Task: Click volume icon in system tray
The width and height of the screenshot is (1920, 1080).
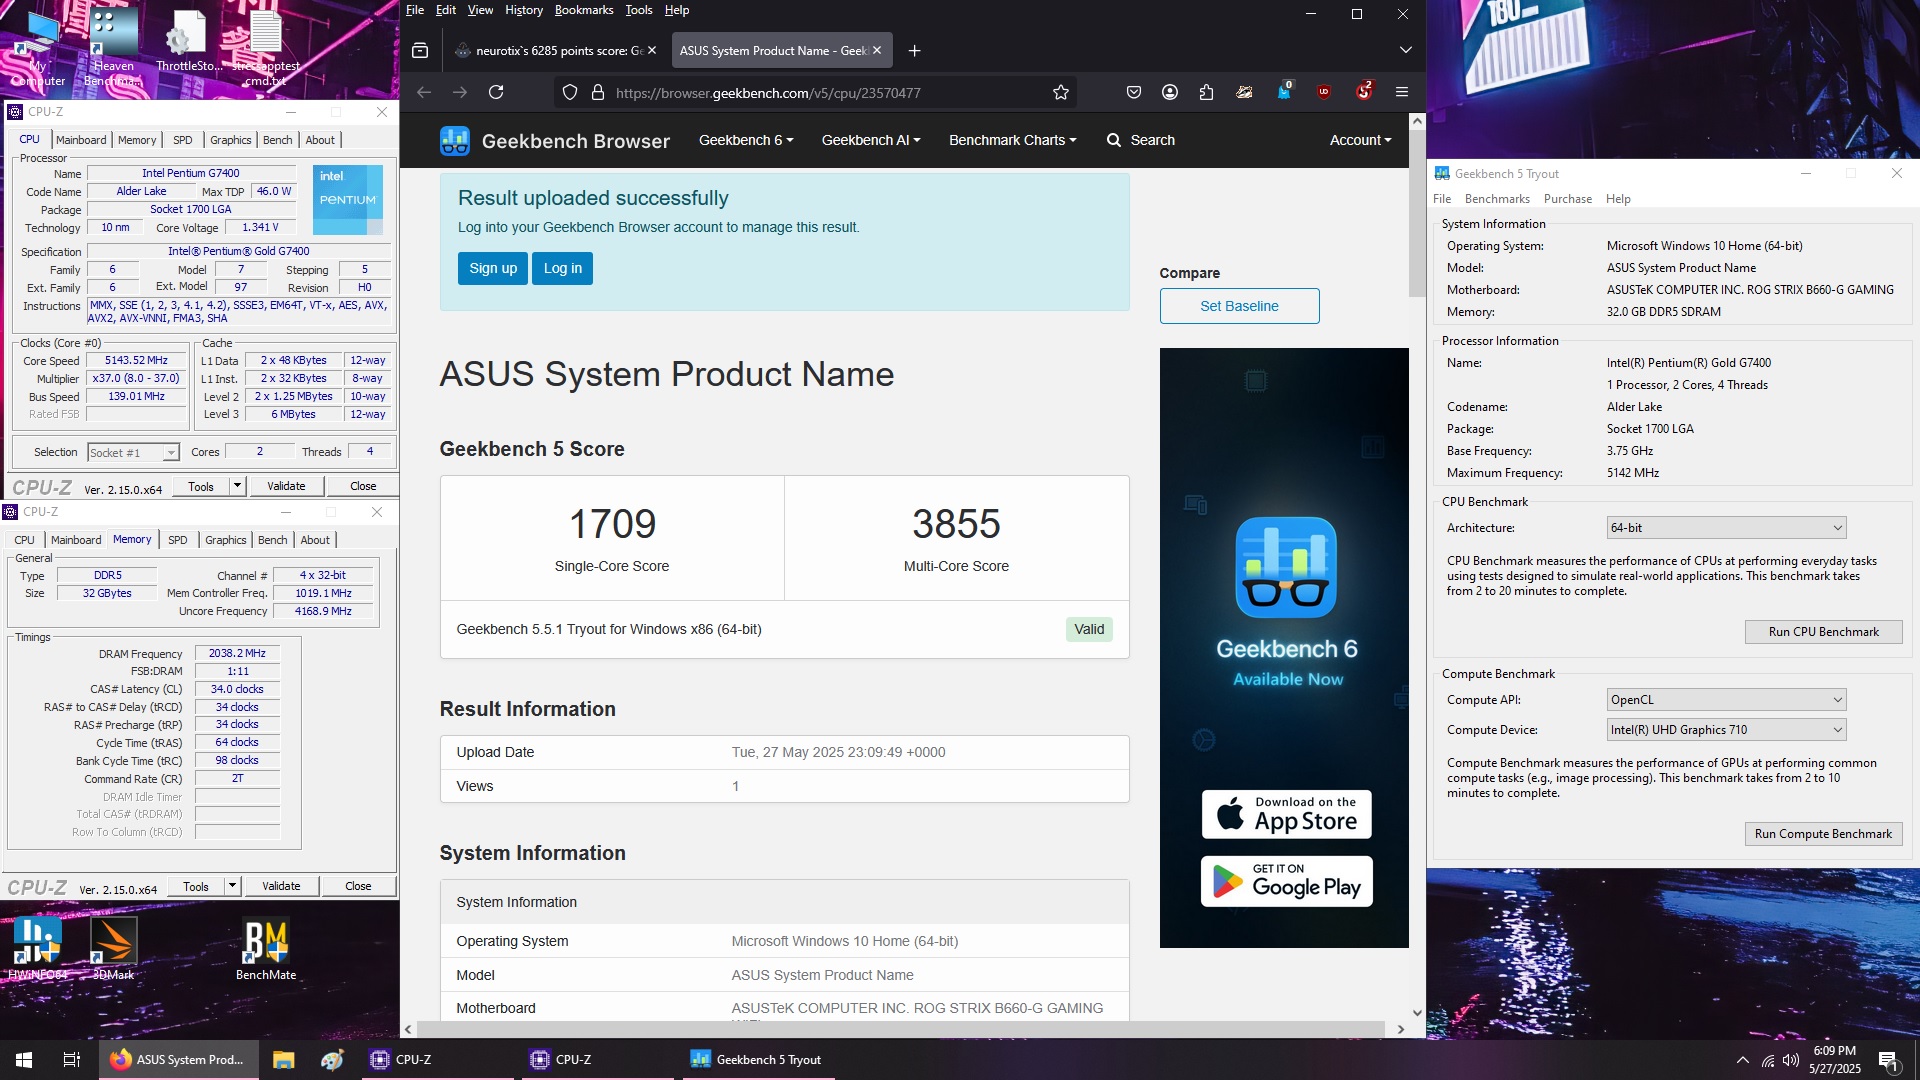Action: (x=1791, y=1060)
